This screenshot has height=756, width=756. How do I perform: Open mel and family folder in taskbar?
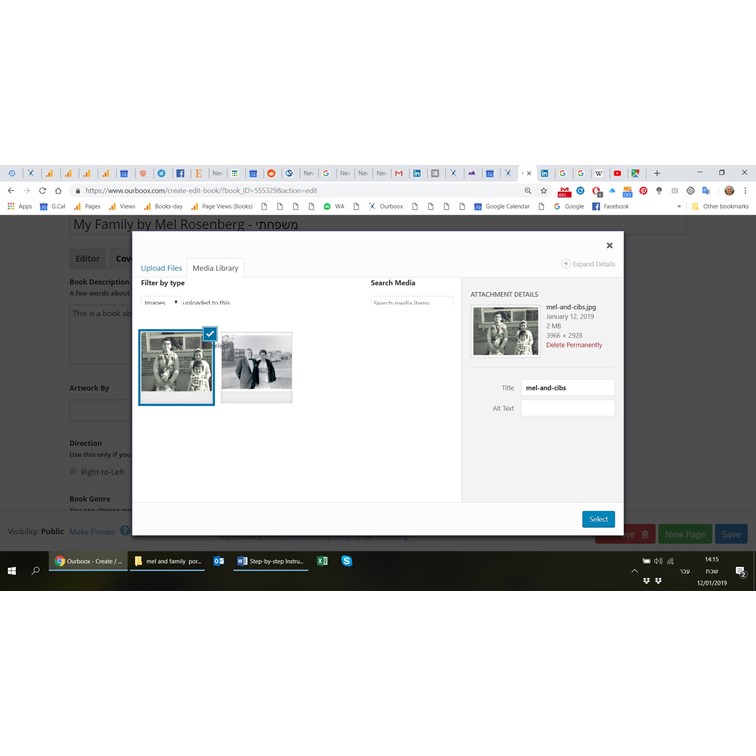click(x=167, y=561)
